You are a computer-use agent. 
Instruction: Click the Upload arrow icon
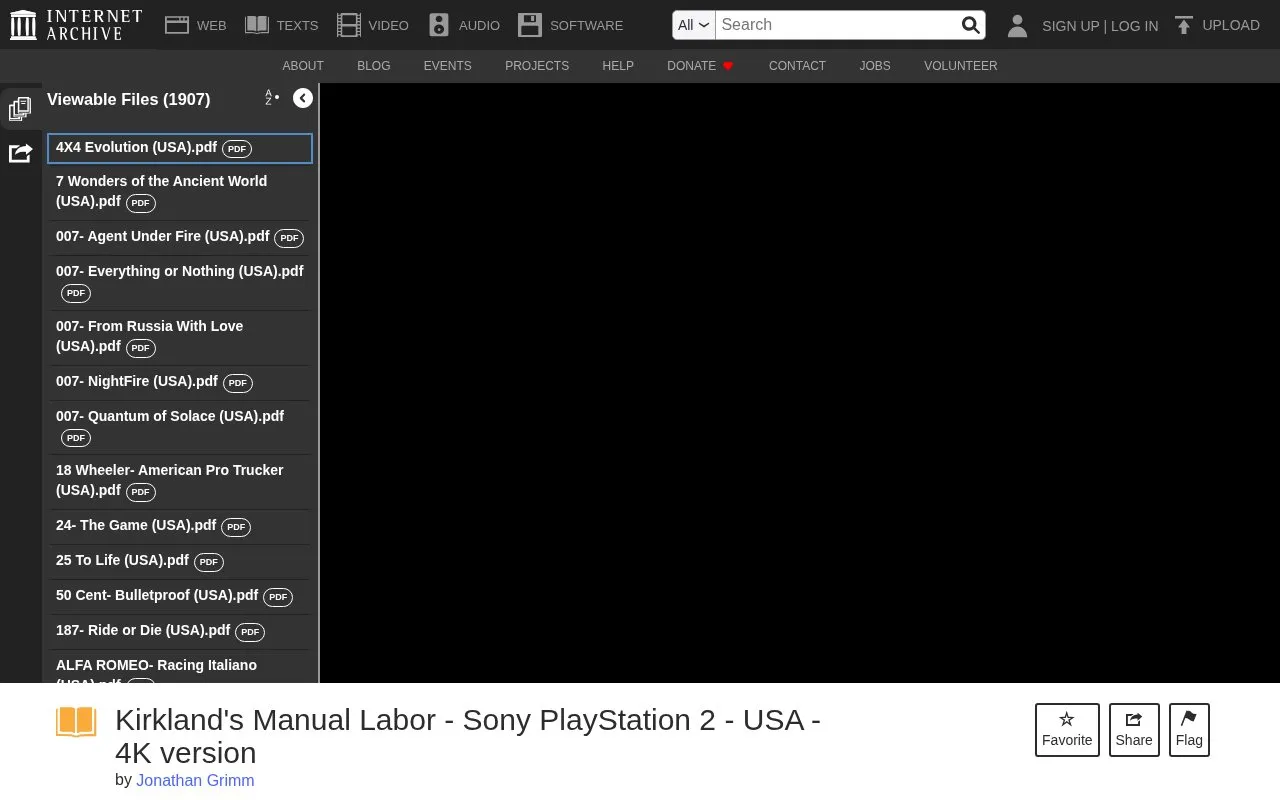click(x=1184, y=25)
